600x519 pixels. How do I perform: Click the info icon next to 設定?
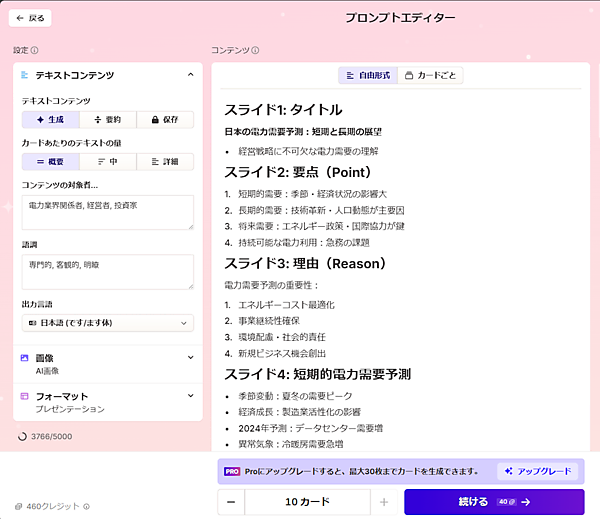35,50
